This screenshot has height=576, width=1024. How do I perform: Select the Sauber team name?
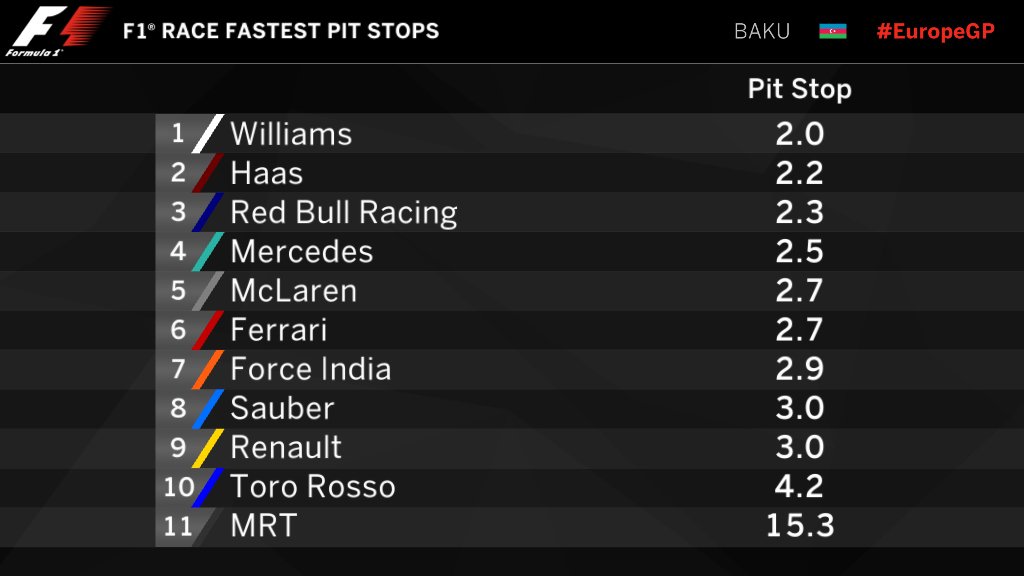coord(282,409)
